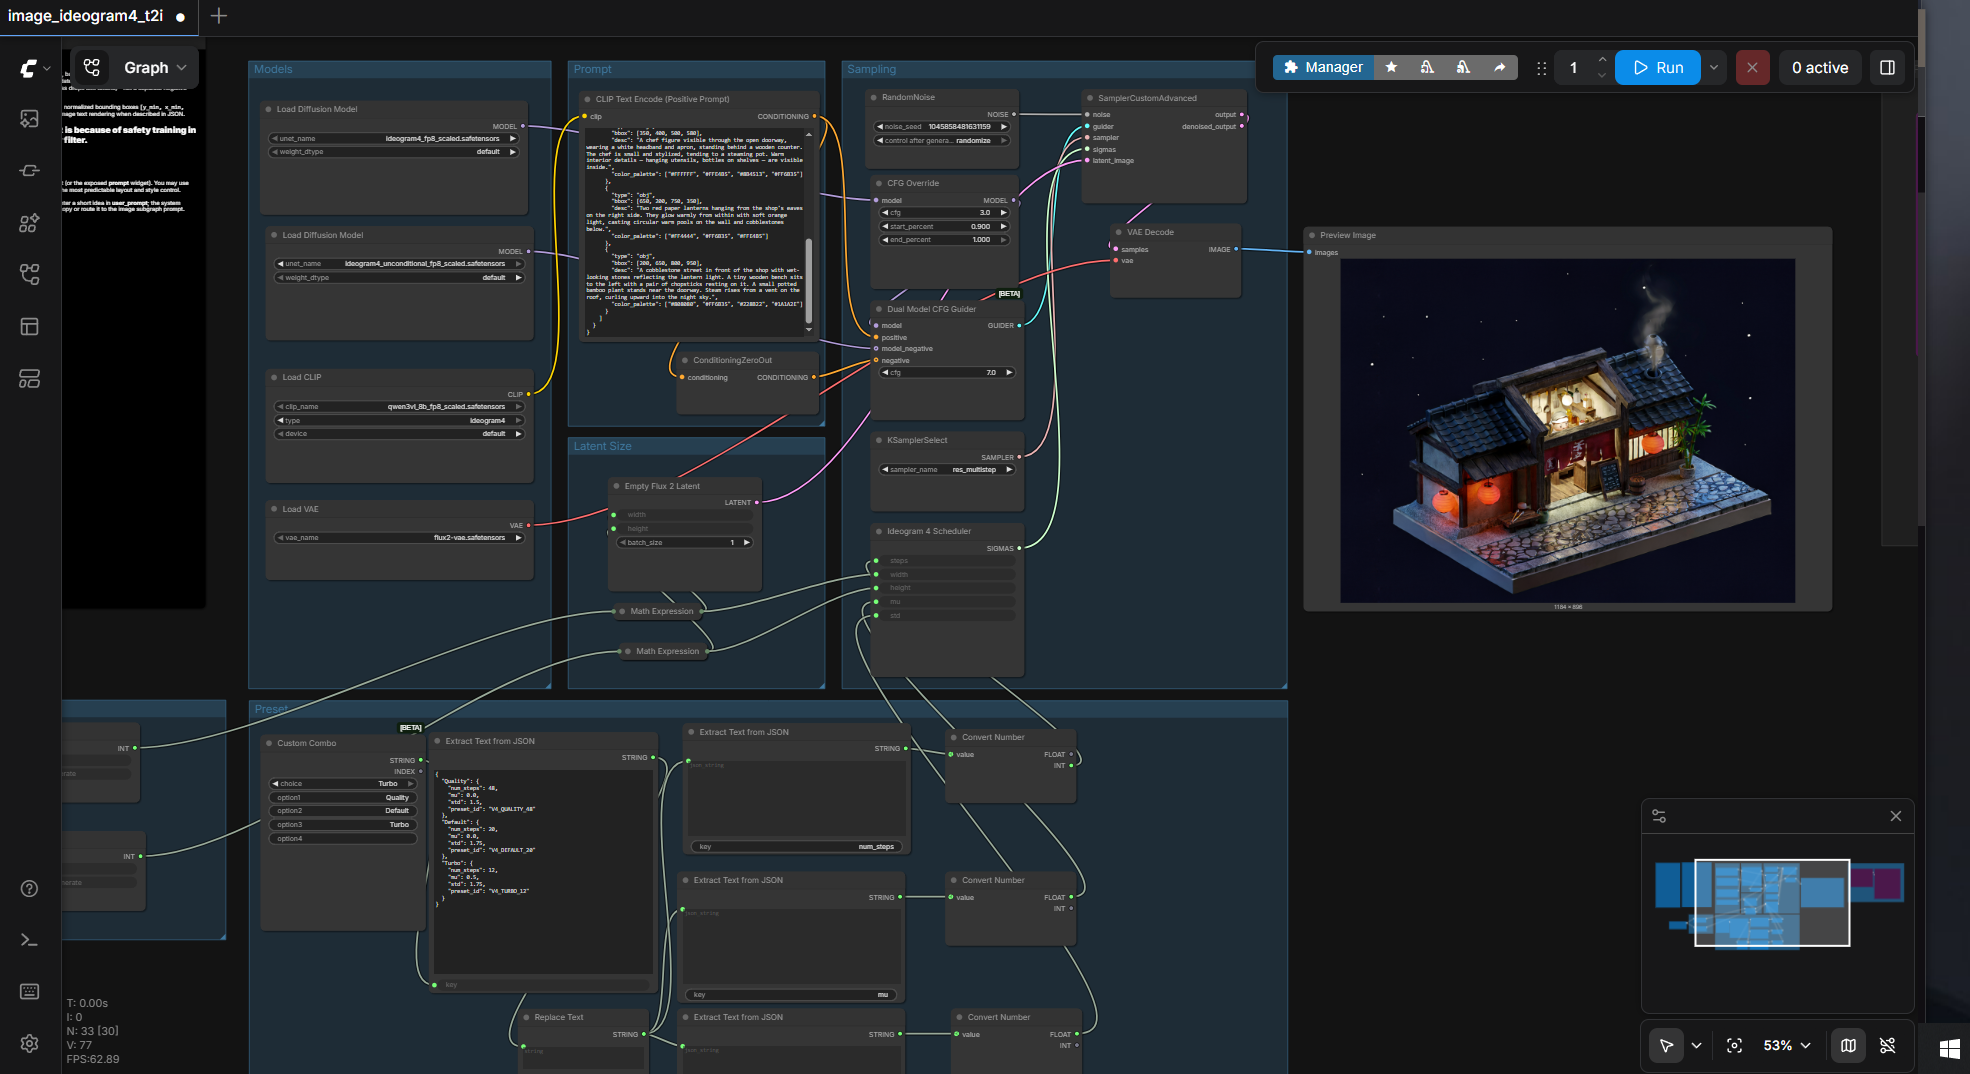Open the ComfyUI logo main menu

coord(34,68)
